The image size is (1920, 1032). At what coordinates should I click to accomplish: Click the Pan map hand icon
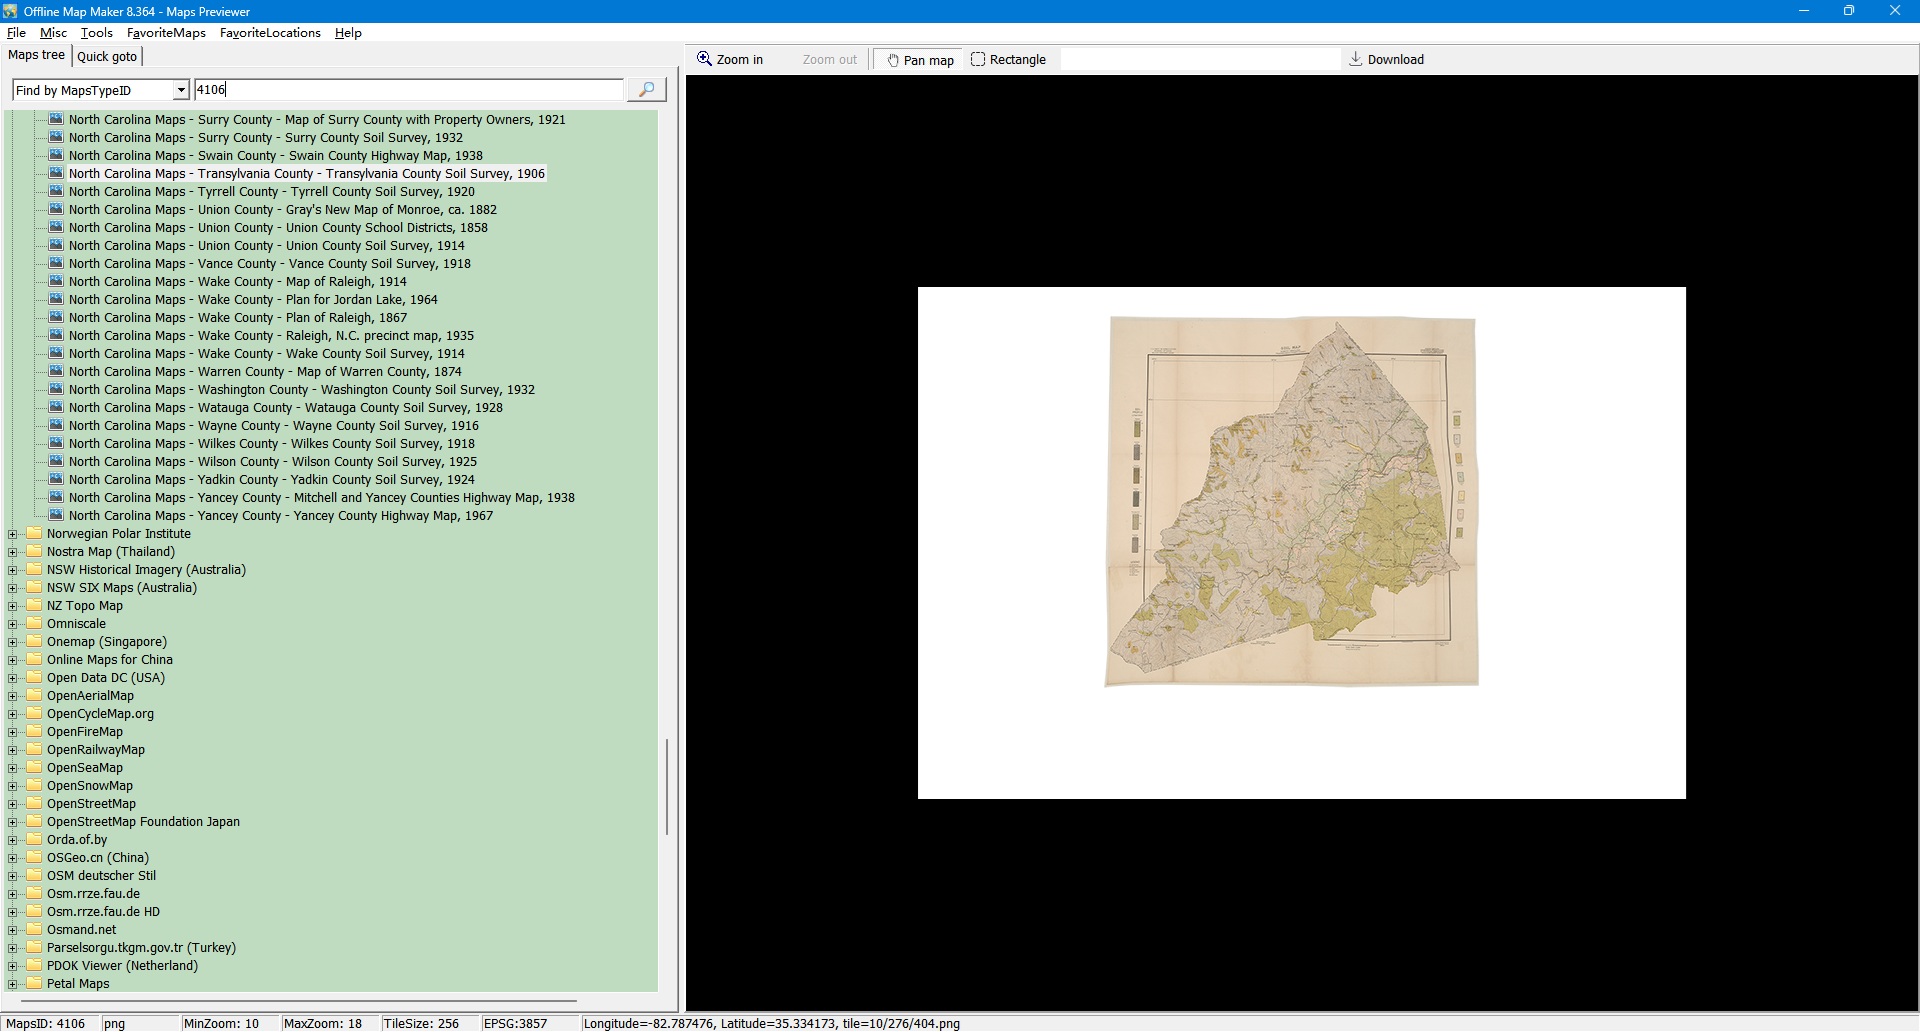893,60
